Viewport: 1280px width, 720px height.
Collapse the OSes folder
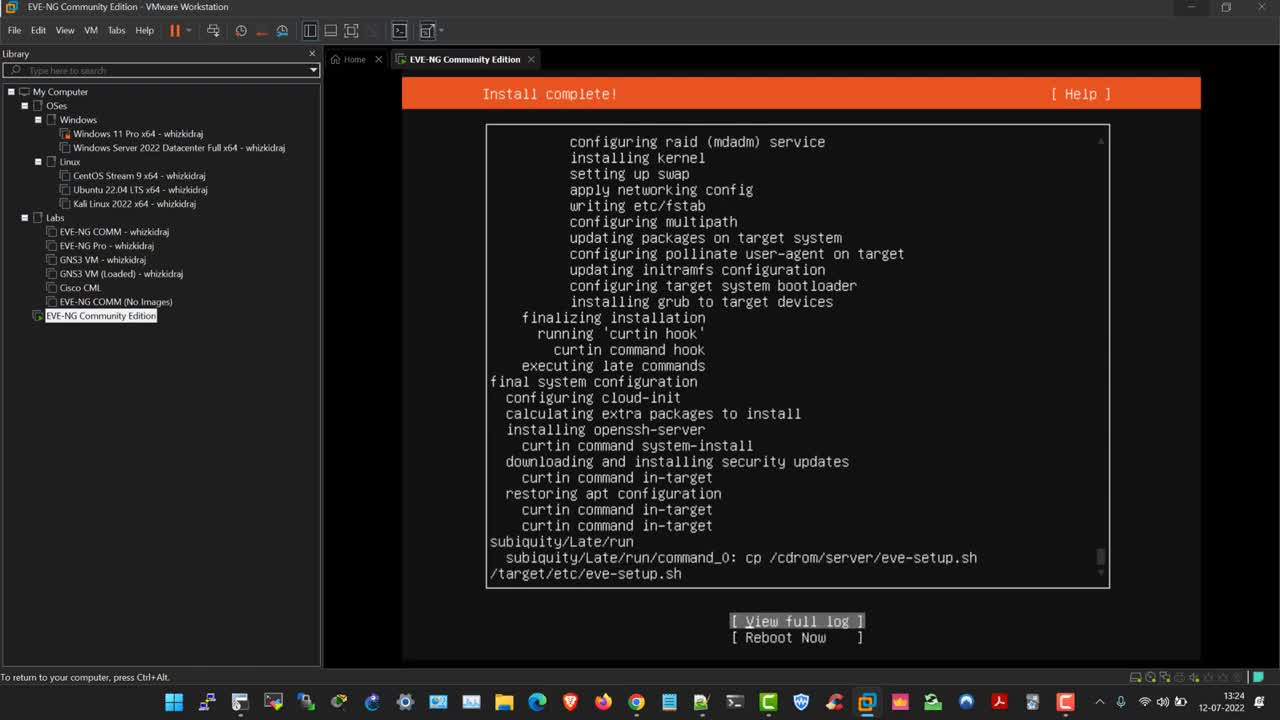click(25, 106)
